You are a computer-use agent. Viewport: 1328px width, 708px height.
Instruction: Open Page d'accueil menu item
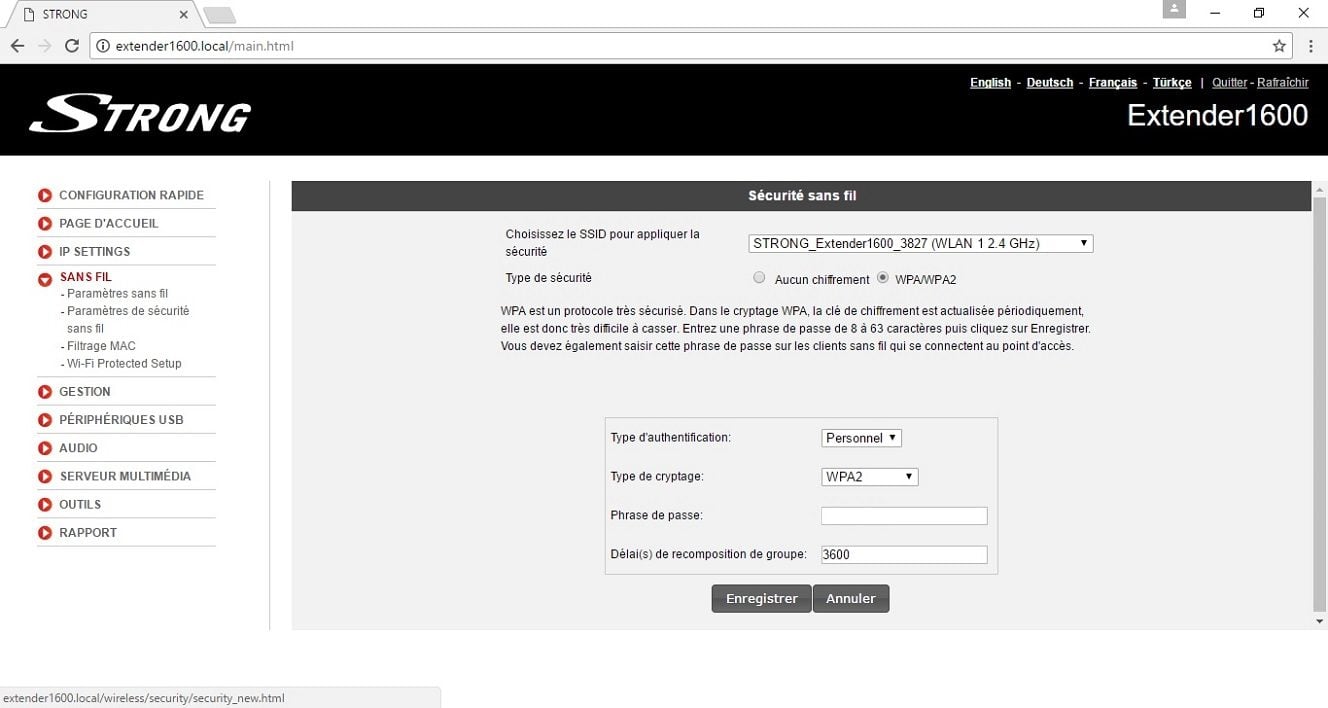[108, 224]
